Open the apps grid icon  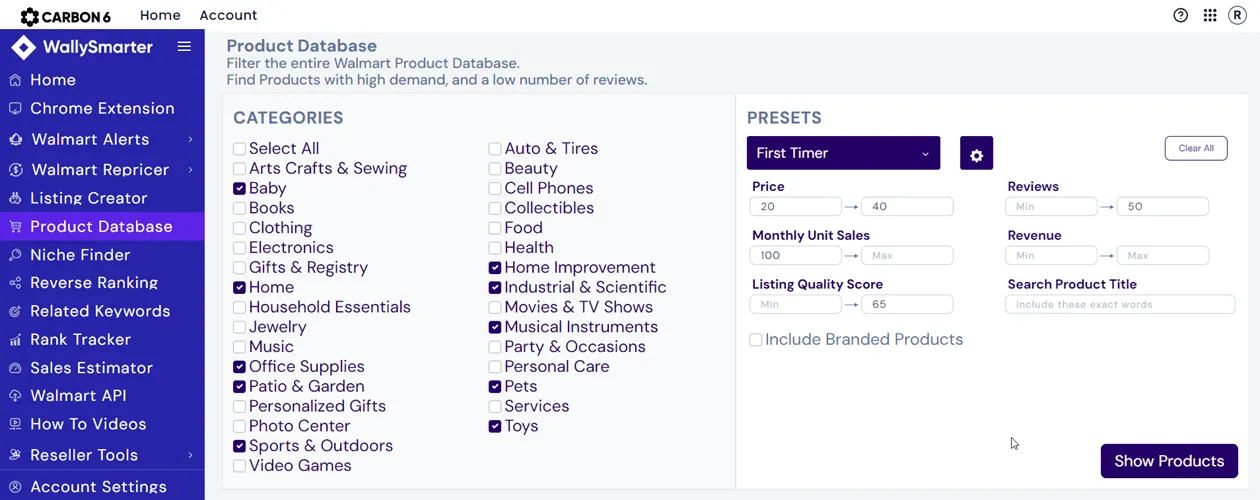tap(1210, 15)
